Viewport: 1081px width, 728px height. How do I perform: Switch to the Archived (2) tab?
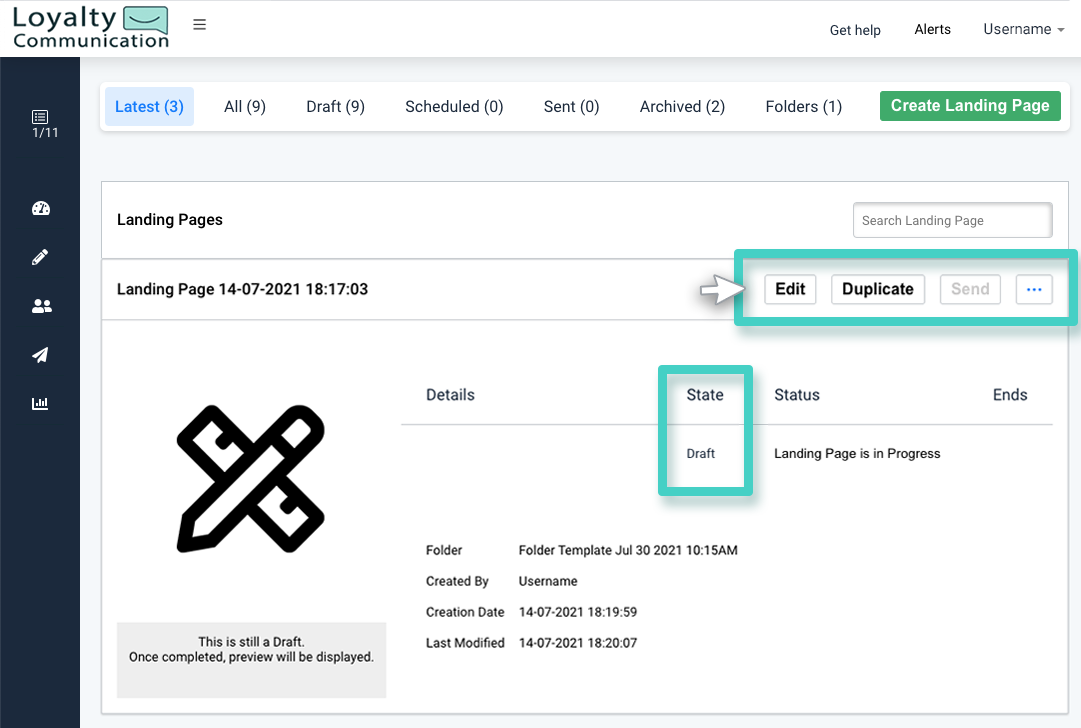click(683, 107)
